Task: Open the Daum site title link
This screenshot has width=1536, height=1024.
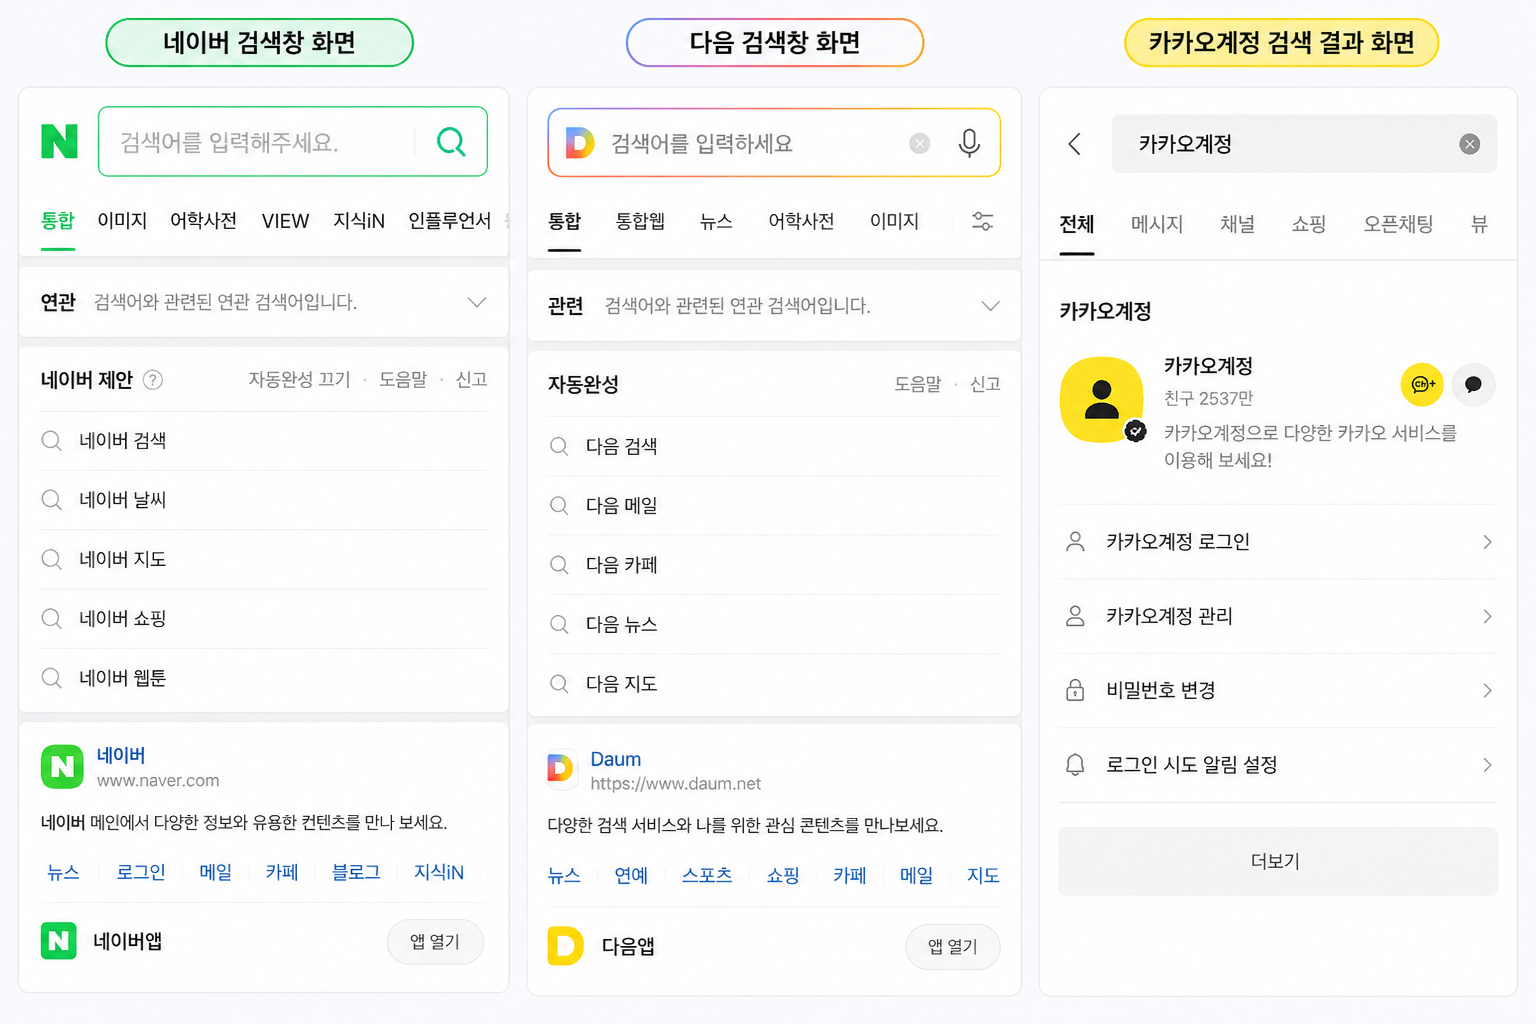Action: [616, 759]
